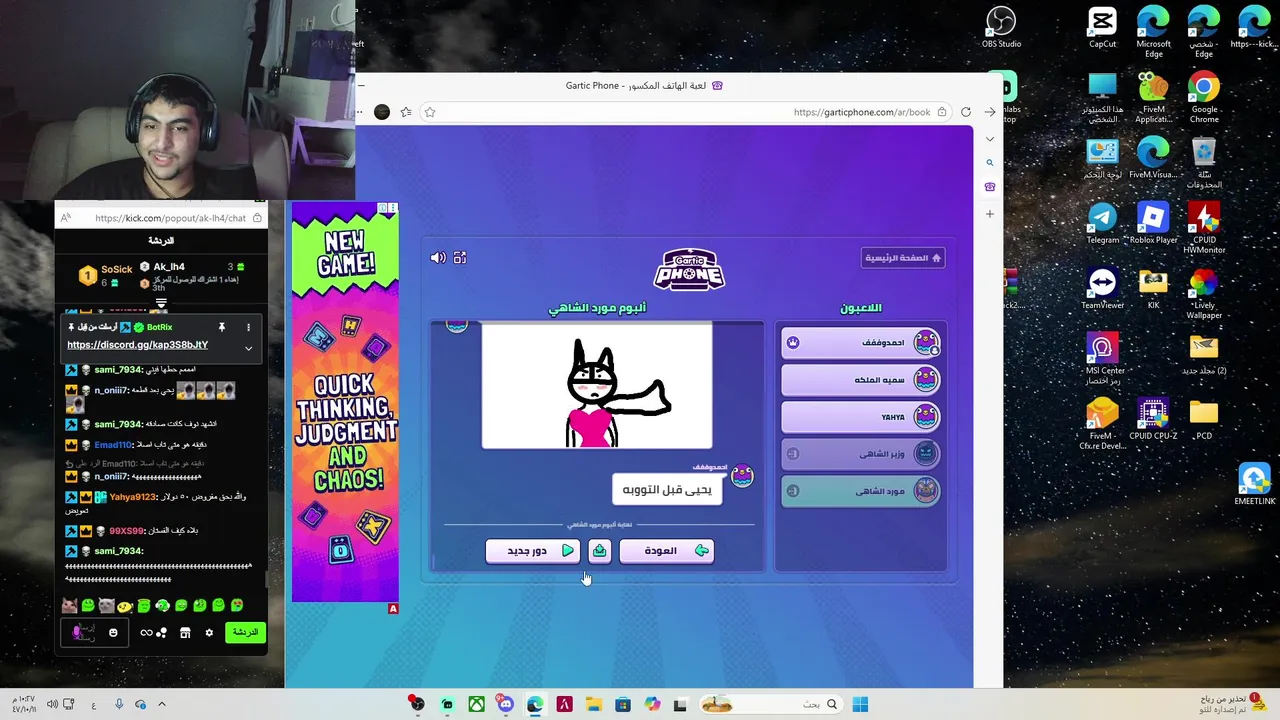Show hidden system tray icons chevron
This screenshot has width=1280, height=720.
pyautogui.click(x=162, y=705)
